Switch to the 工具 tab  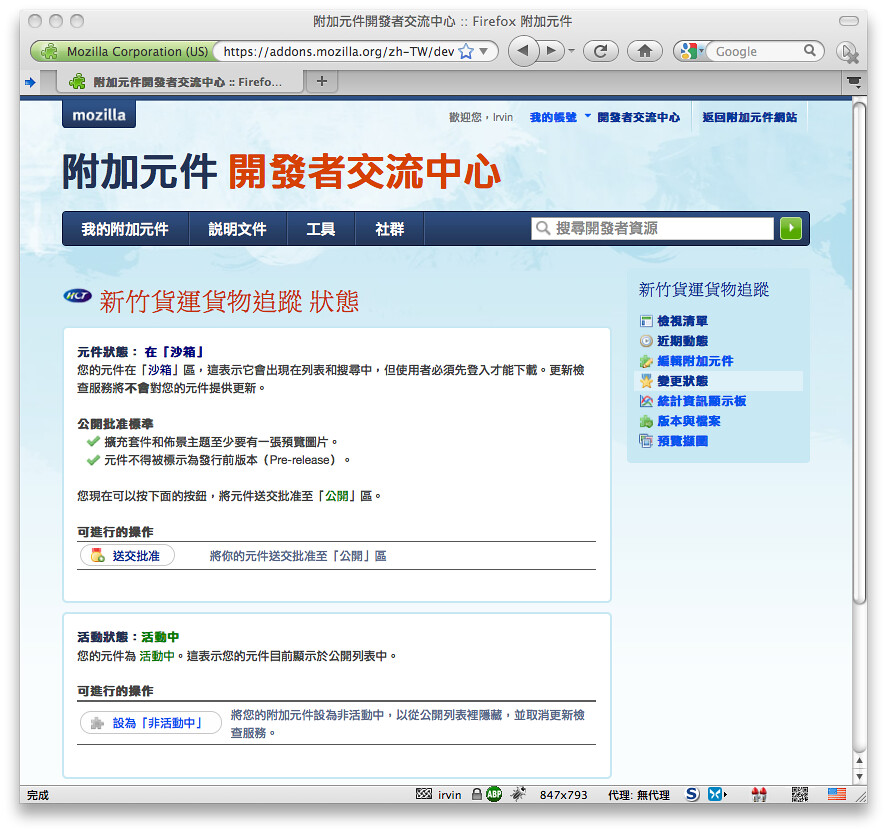[321, 228]
